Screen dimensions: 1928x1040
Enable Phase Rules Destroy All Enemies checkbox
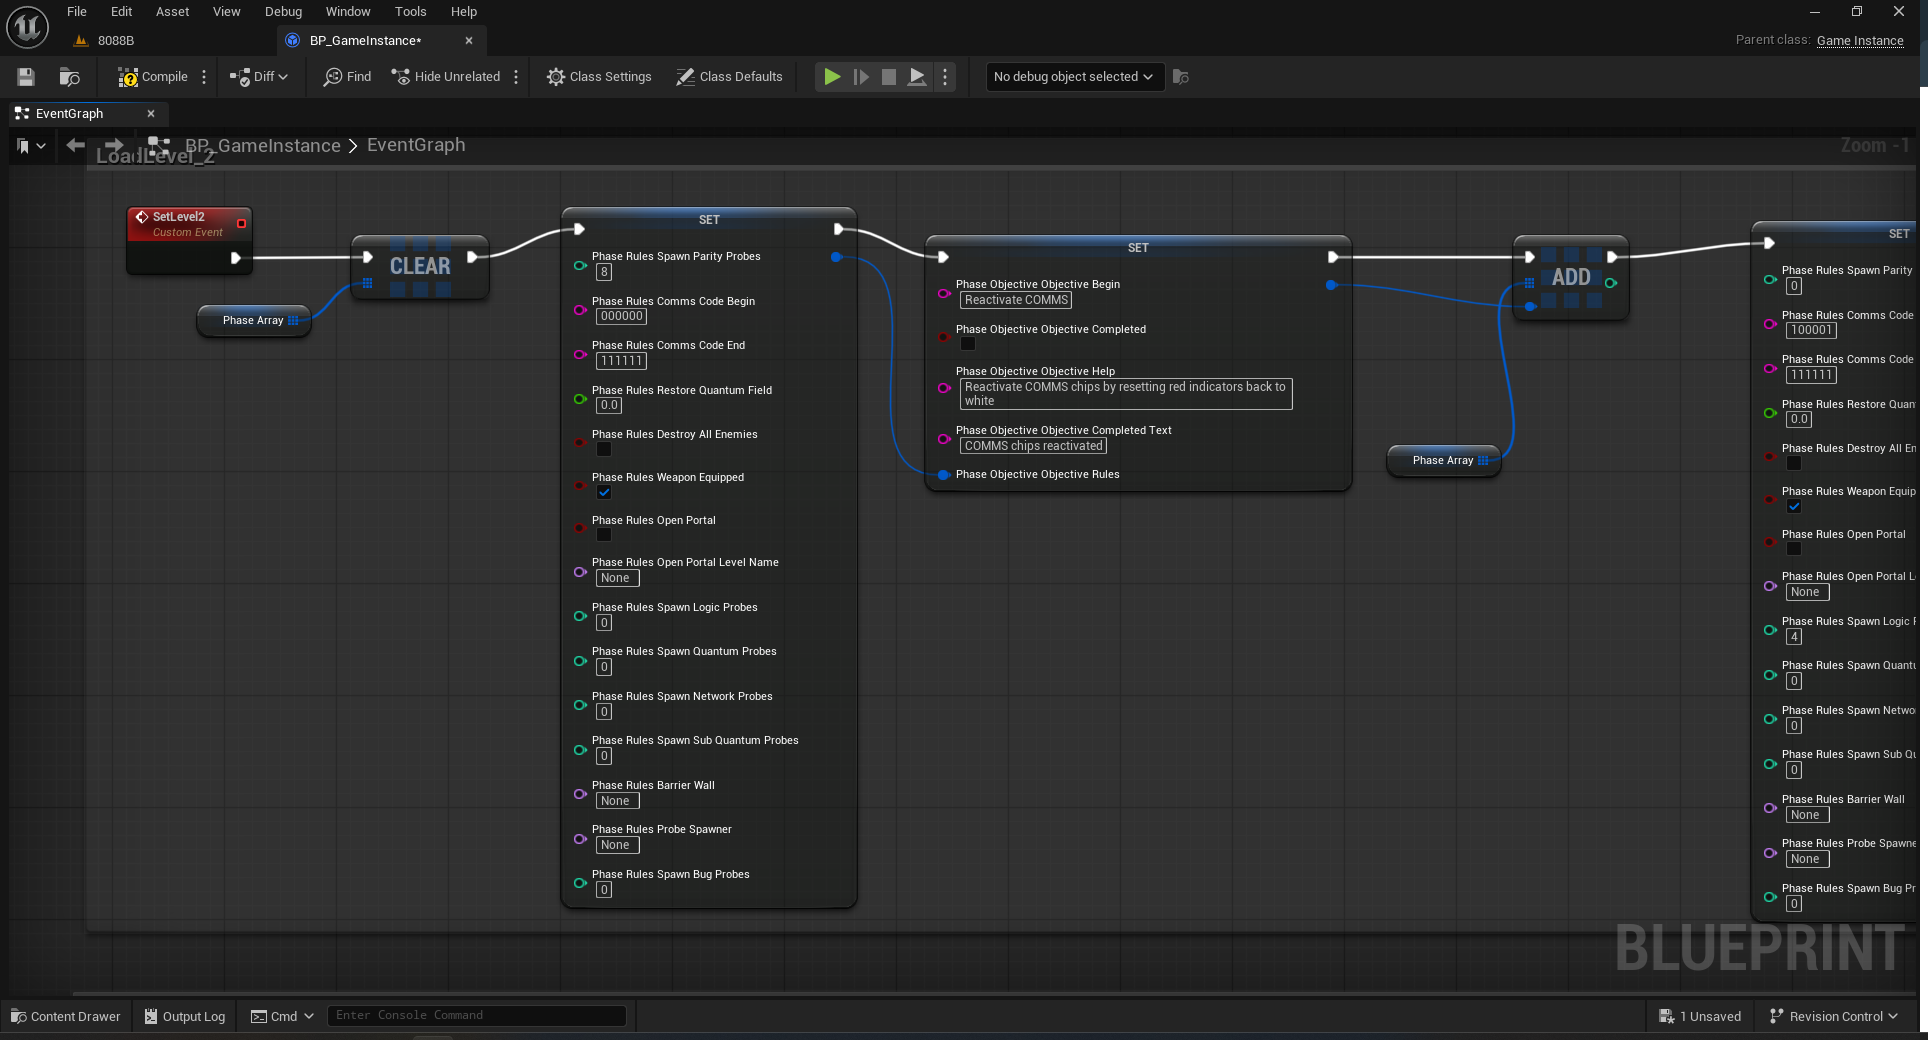coord(604,449)
